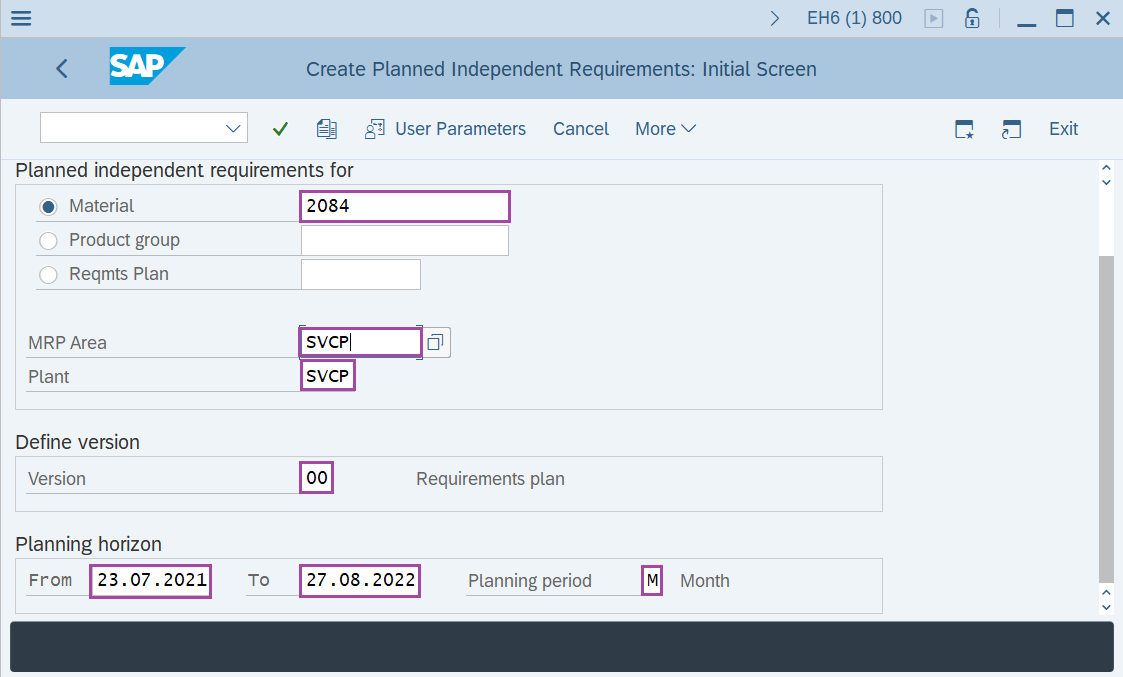Click the back arrow beside SAP logo
1123x677 pixels.
point(62,69)
